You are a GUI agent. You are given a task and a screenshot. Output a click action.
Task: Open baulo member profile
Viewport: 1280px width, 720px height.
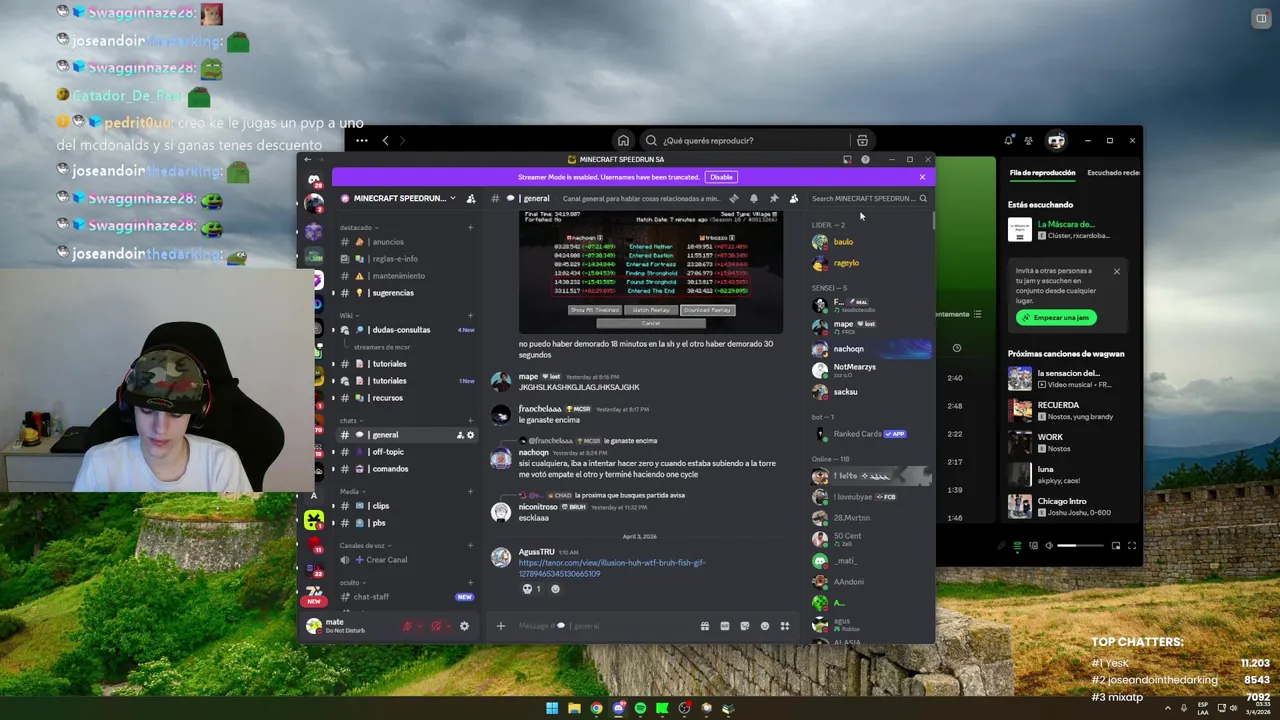(x=870, y=242)
